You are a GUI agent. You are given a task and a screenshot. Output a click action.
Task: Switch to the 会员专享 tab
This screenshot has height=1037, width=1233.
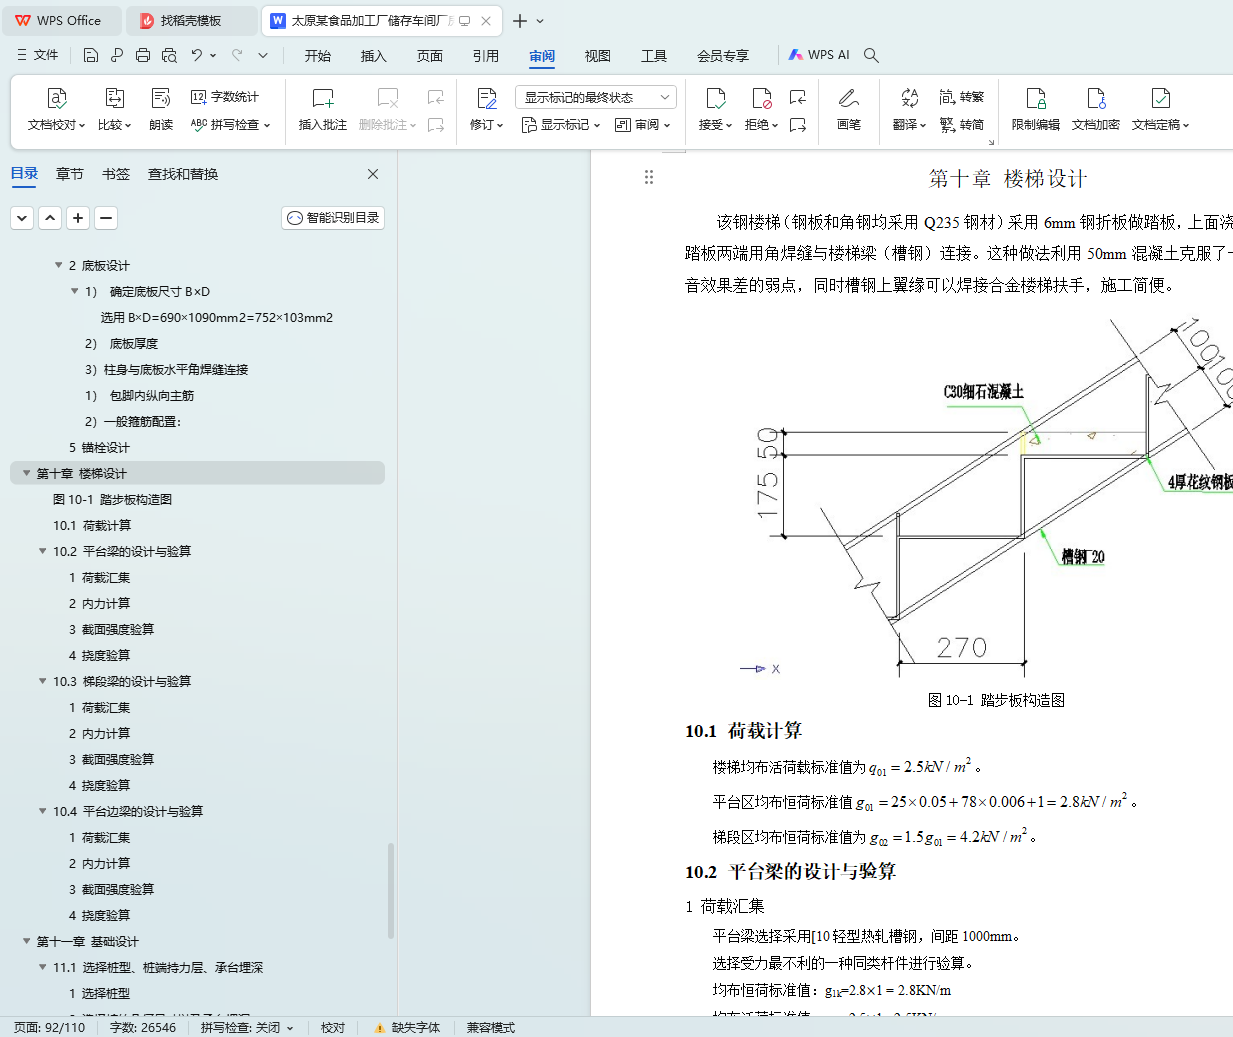[x=723, y=56]
